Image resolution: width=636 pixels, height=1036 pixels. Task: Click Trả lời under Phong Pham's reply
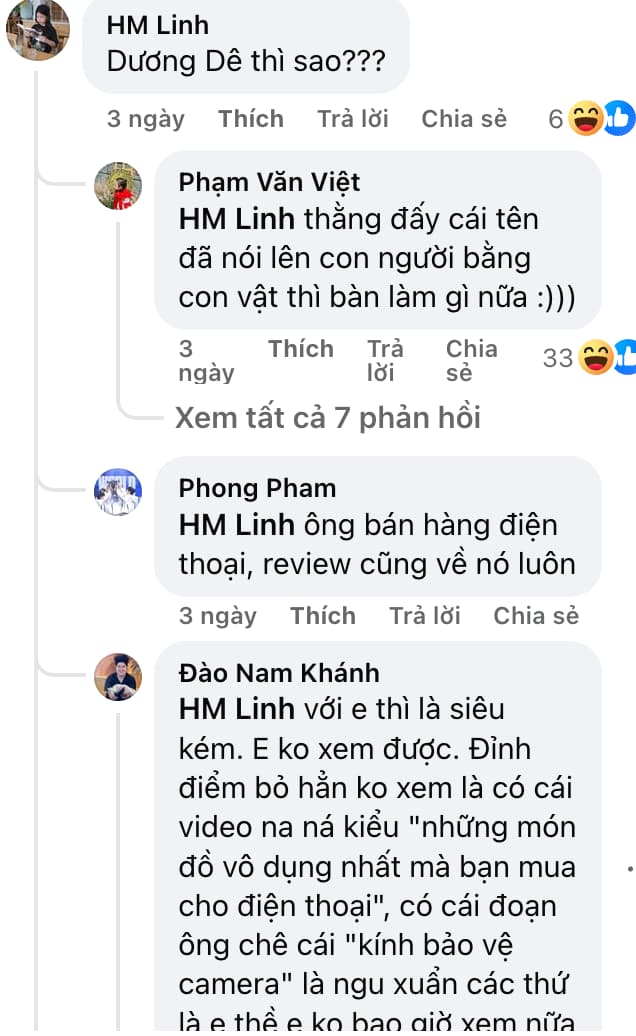tap(425, 616)
